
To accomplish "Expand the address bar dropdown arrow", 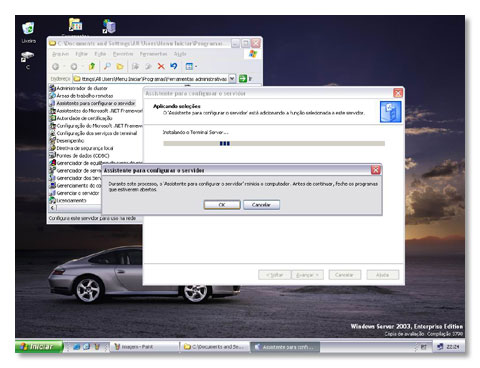I will [x=232, y=79].
